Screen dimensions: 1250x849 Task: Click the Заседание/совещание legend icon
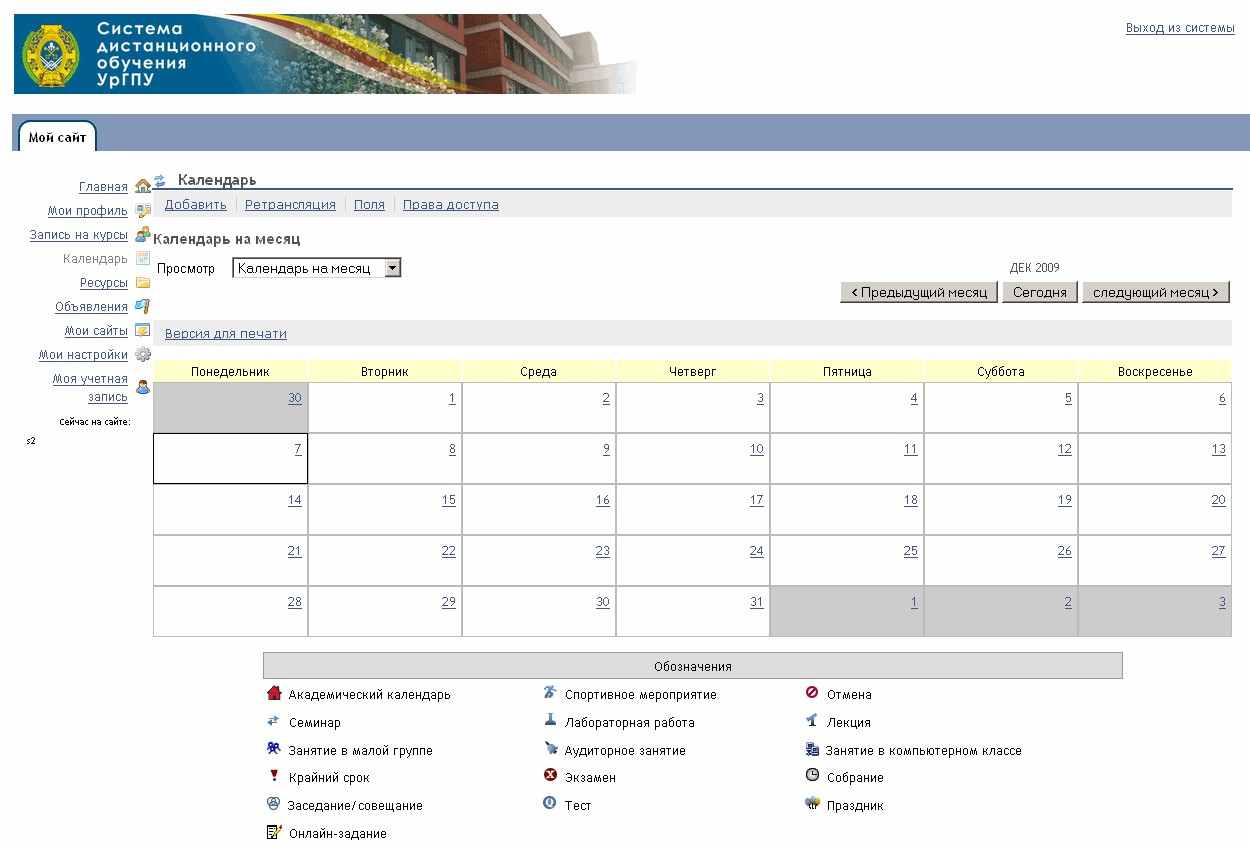tap(273, 803)
